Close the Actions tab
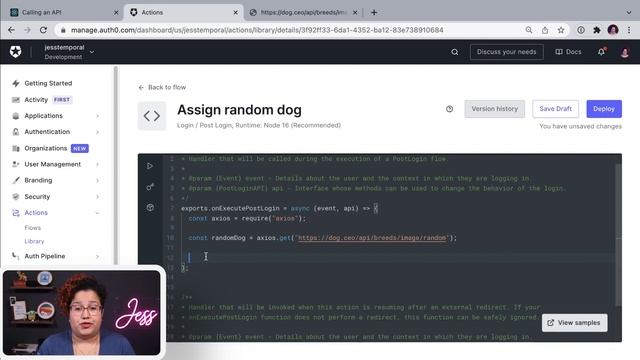 [236, 13]
